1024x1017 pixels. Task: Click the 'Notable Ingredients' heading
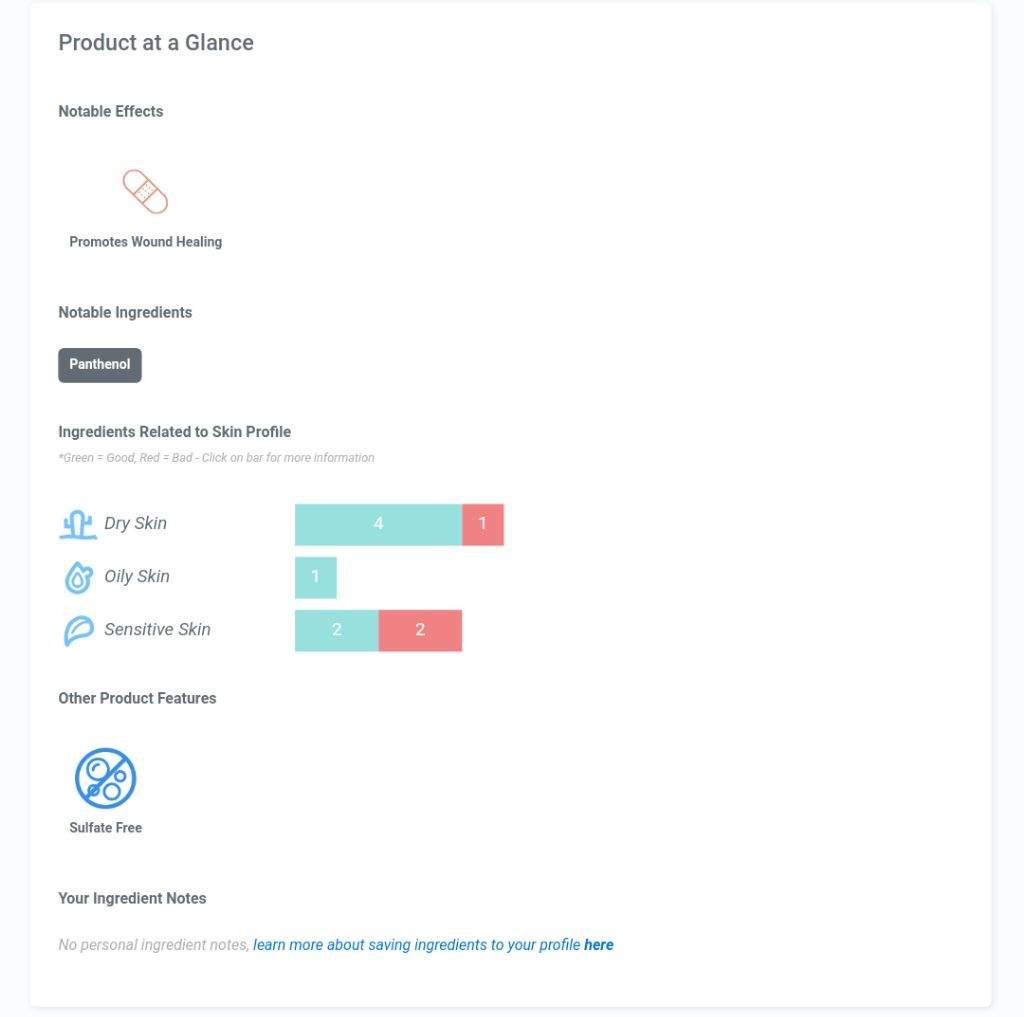tap(125, 312)
